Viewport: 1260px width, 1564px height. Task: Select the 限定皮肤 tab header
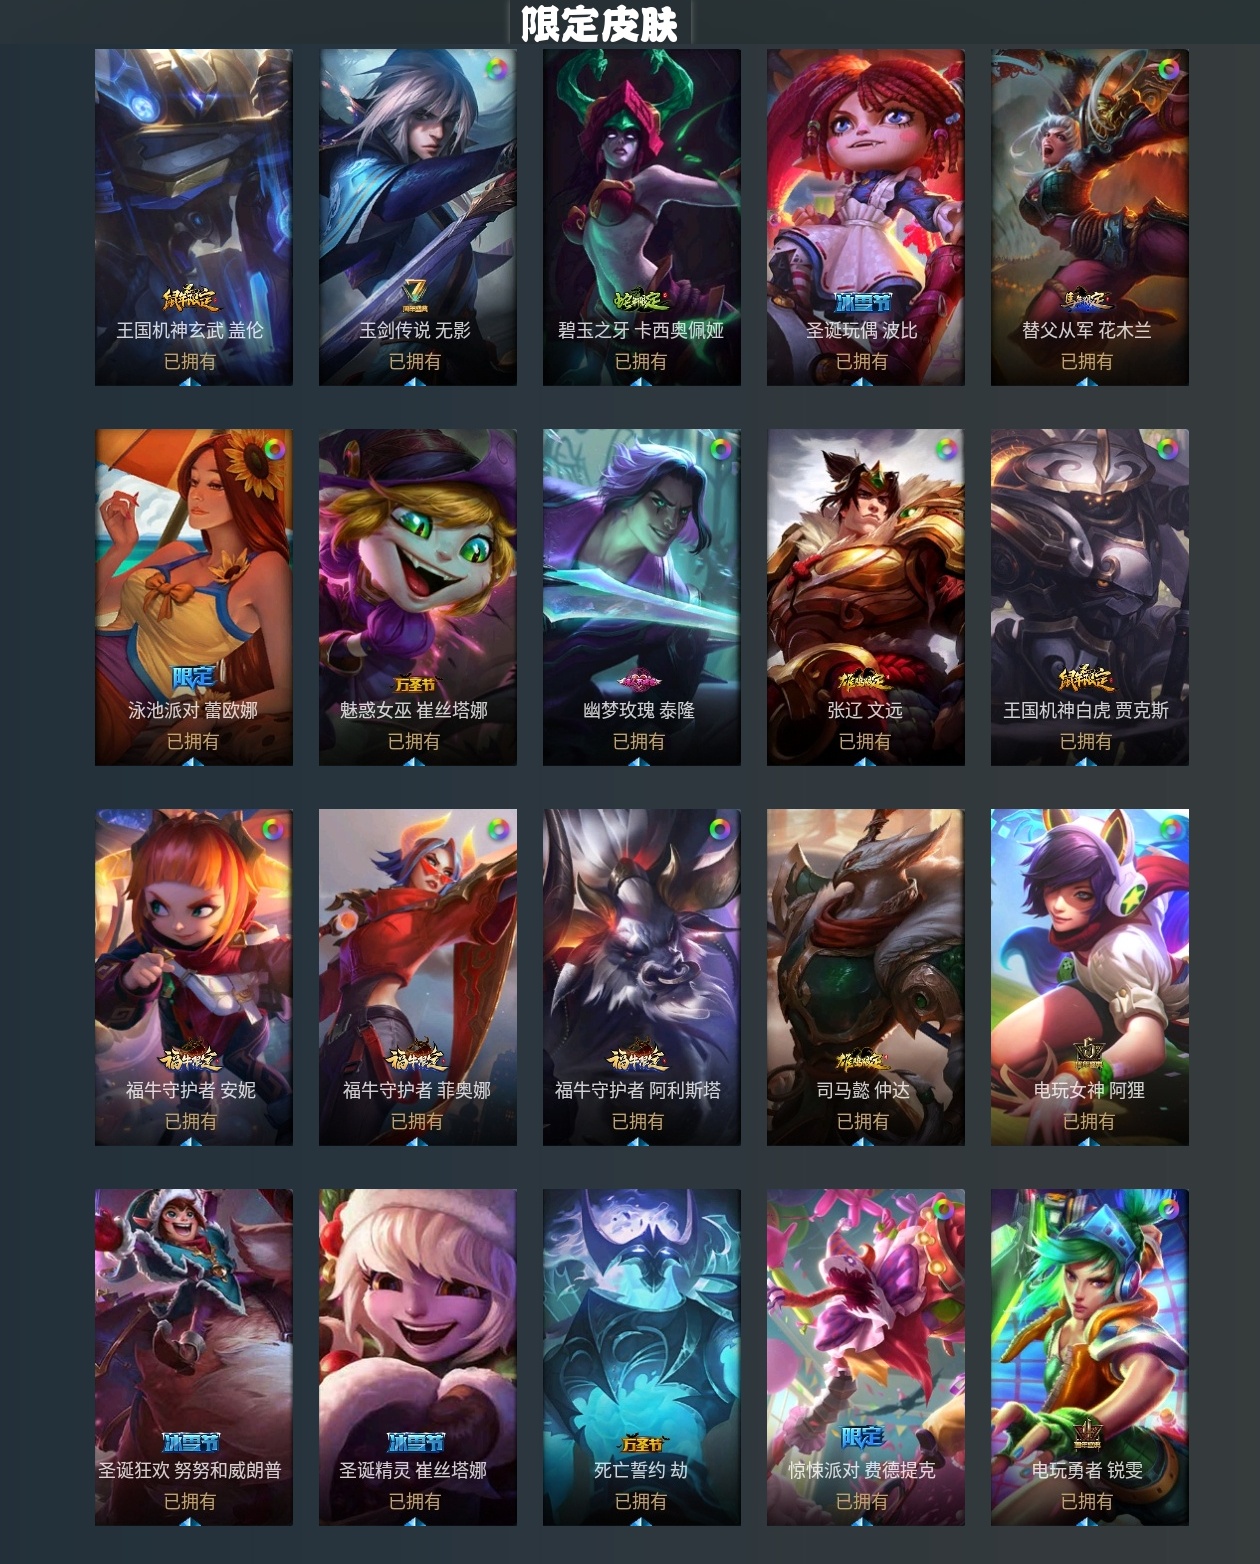pyautogui.click(x=599, y=23)
